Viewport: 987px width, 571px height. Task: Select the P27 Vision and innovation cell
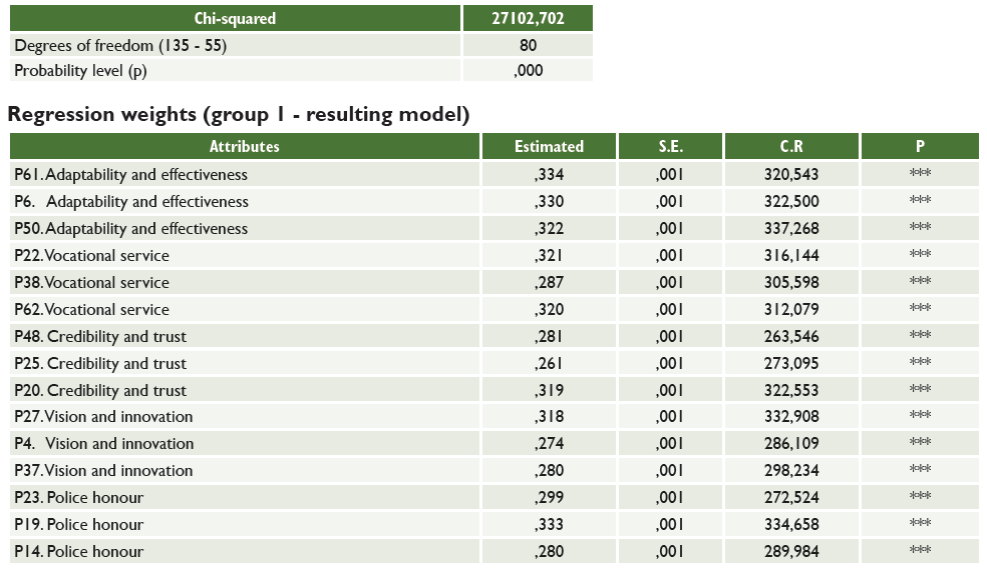(104, 416)
